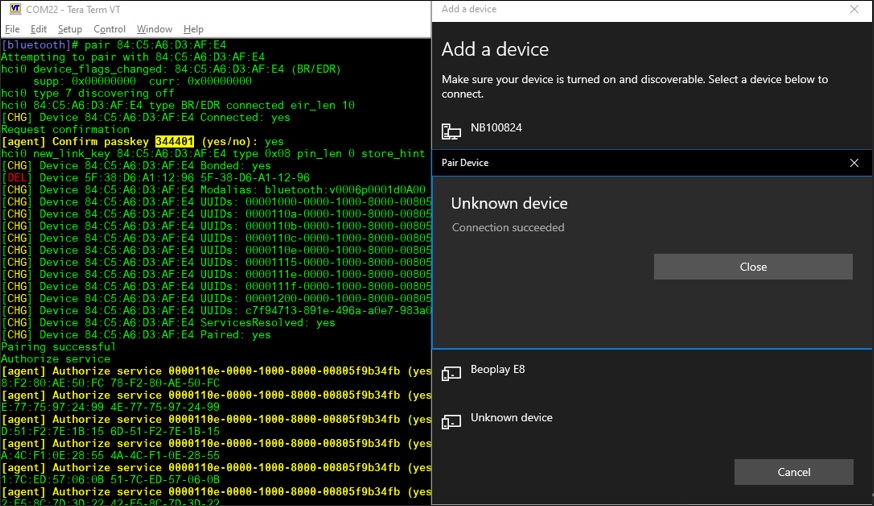Open the Edit menu
Screen dimensions: 874x506
(39, 29)
